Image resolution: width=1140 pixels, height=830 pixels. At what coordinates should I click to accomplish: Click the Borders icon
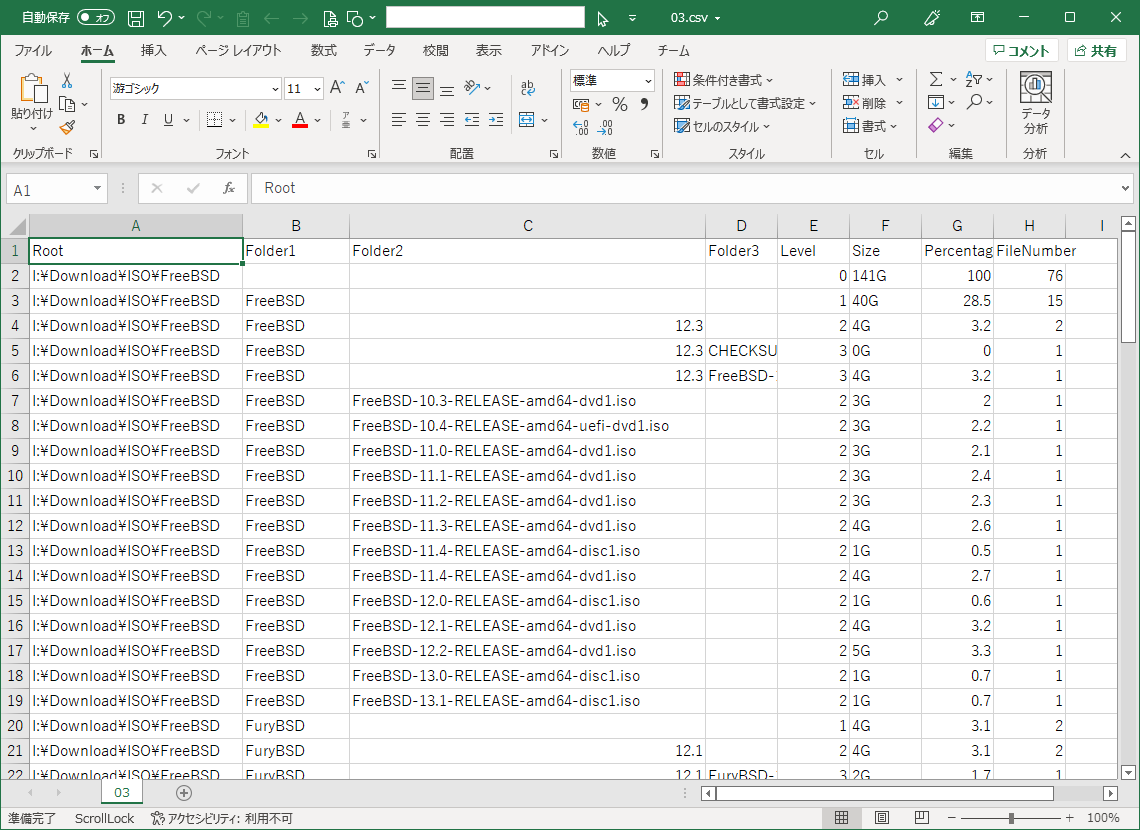[214, 120]
